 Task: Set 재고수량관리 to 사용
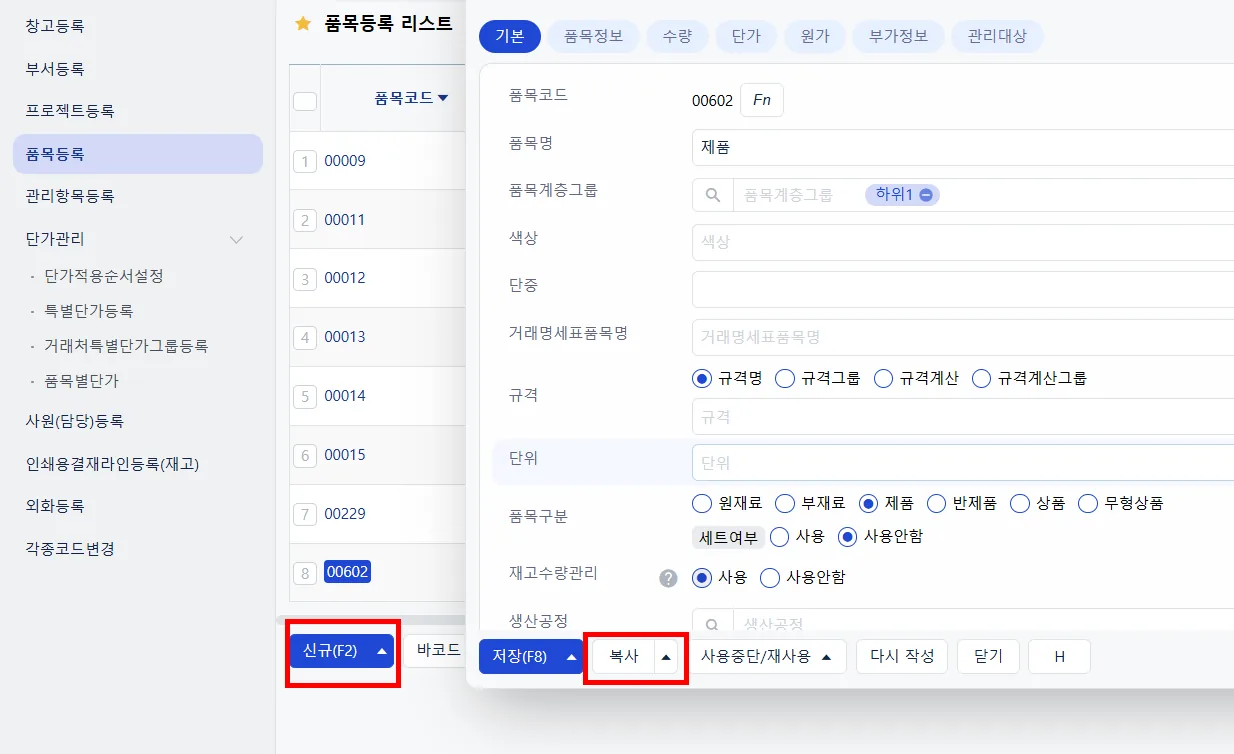point(701,578)
